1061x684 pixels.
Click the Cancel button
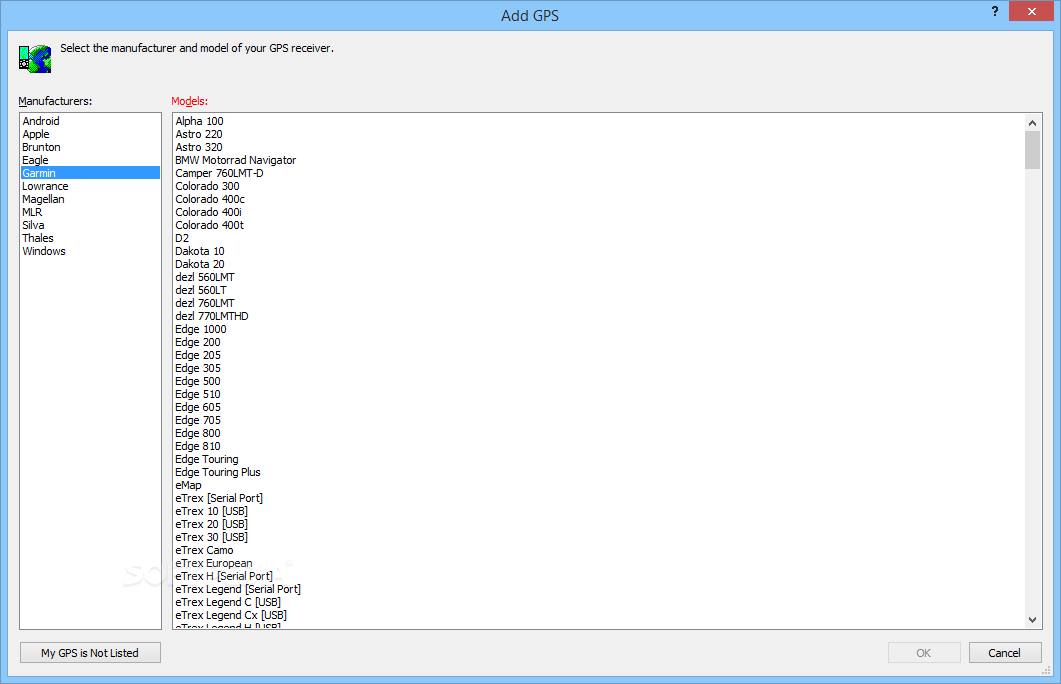tap(1004, 653)
